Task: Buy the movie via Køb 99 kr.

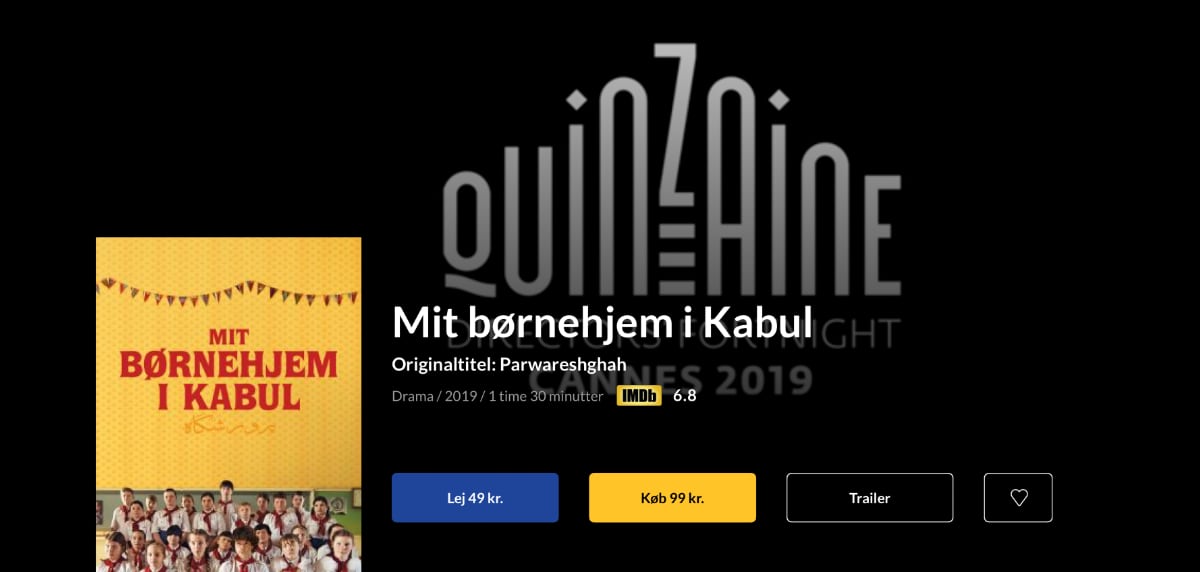Action: [x=672, y=497]
